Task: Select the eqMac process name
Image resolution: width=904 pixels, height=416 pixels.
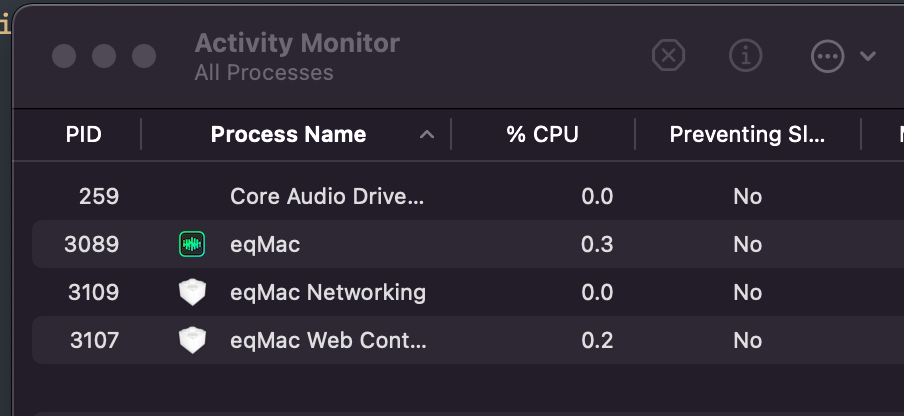Action: (x=265, y=244)
